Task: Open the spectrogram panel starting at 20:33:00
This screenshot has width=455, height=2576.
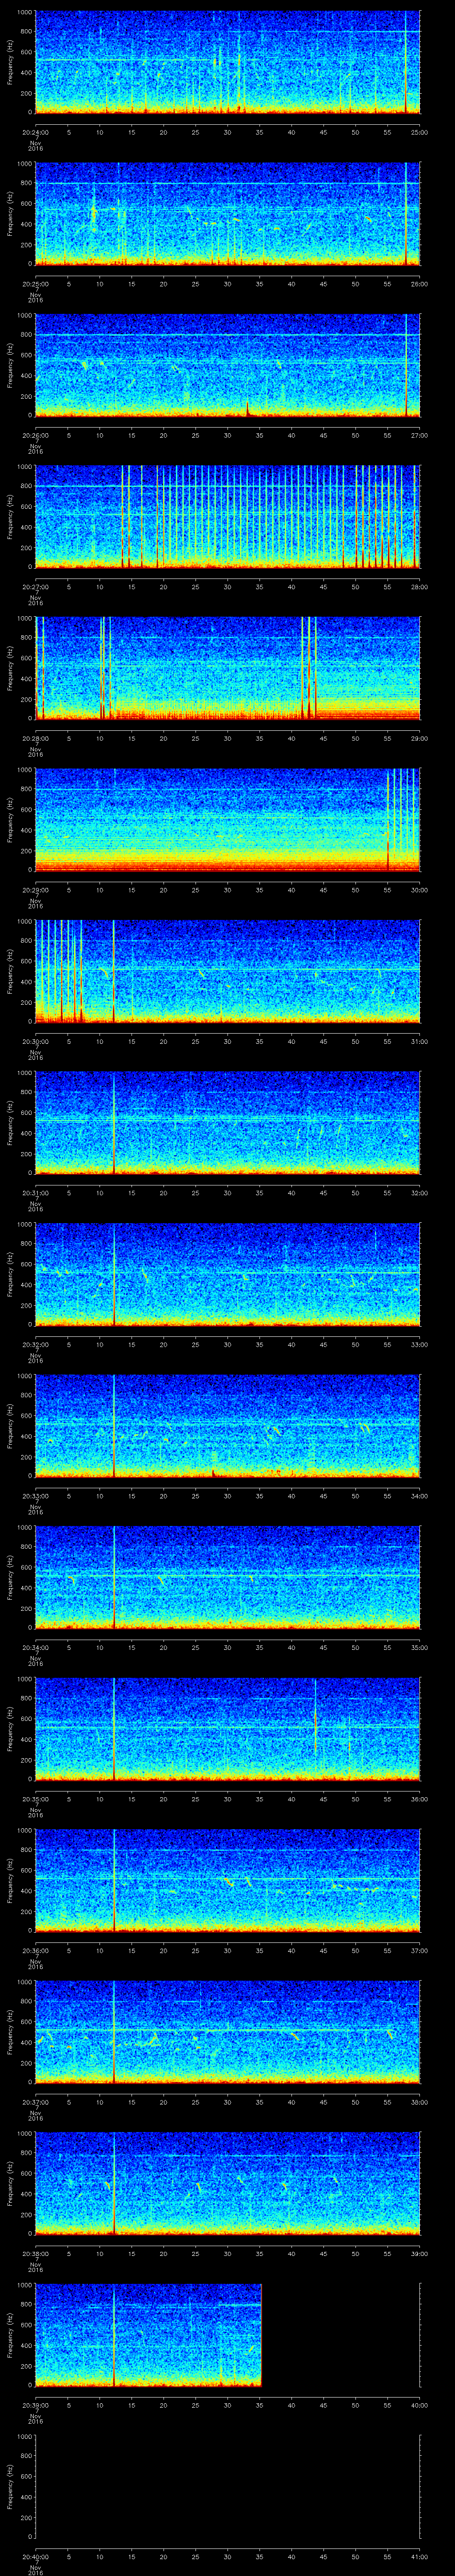Action: pyautogui.click(x=228, y=1427)
